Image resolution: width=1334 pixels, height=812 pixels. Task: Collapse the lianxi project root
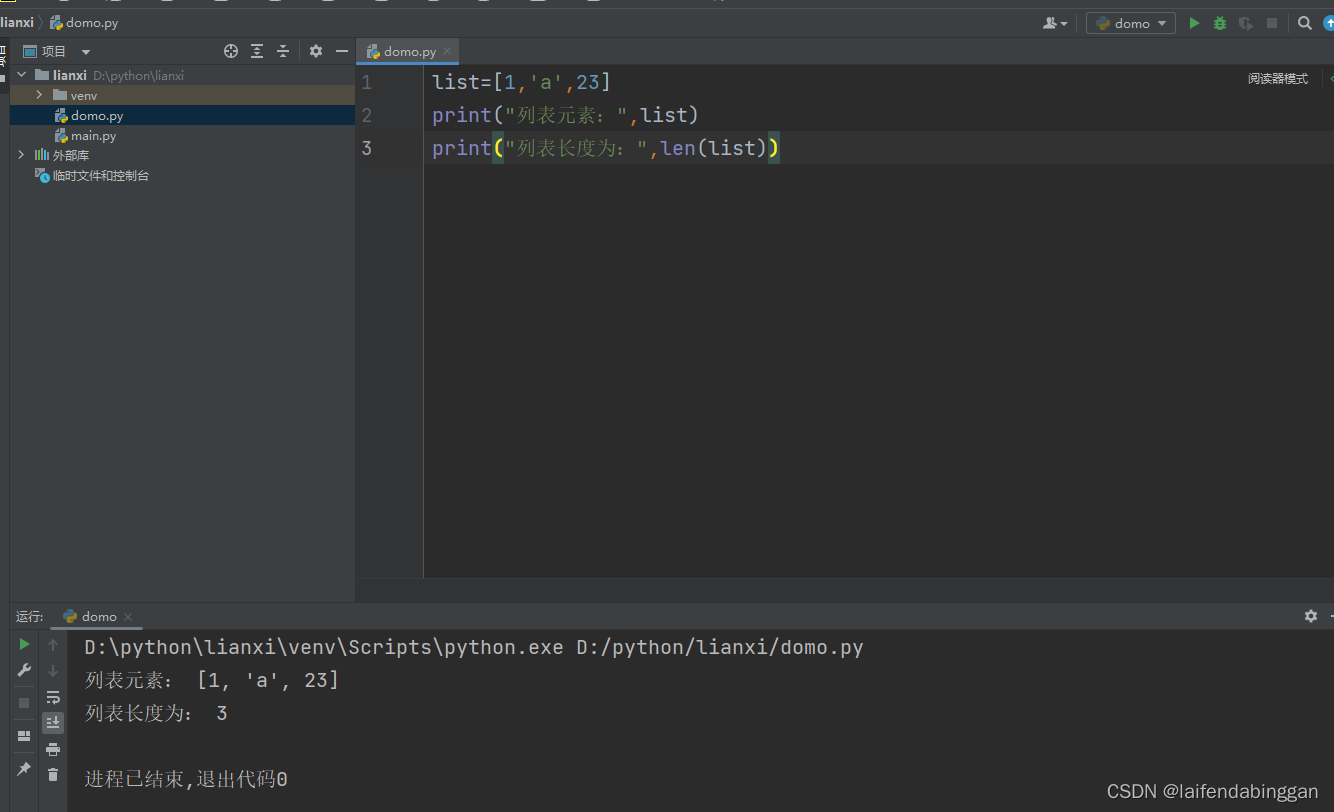[x=21, y=75]
